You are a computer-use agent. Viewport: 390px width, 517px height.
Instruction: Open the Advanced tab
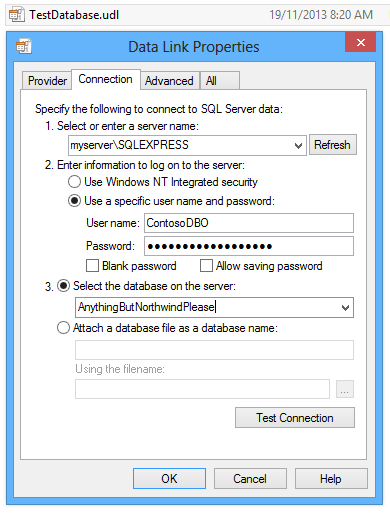[169, 81]
